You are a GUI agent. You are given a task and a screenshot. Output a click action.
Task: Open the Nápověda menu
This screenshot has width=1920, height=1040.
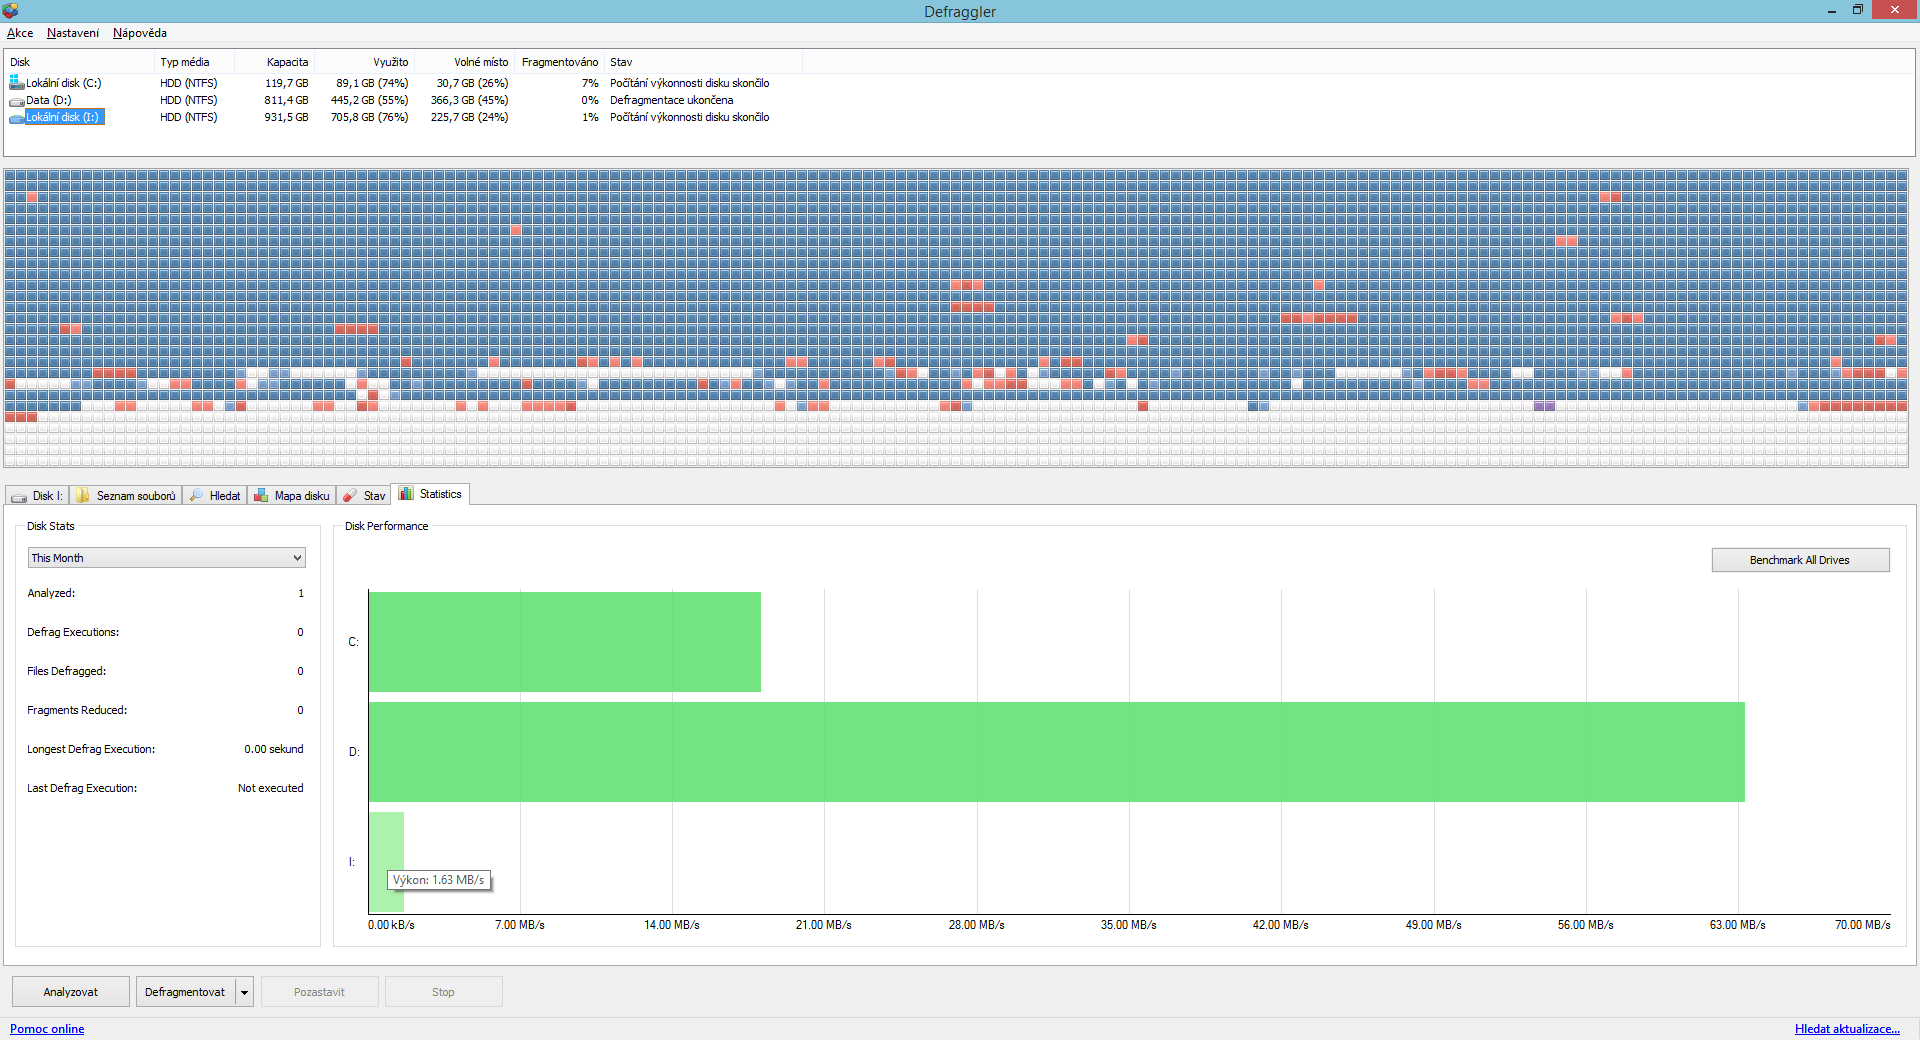140,33
